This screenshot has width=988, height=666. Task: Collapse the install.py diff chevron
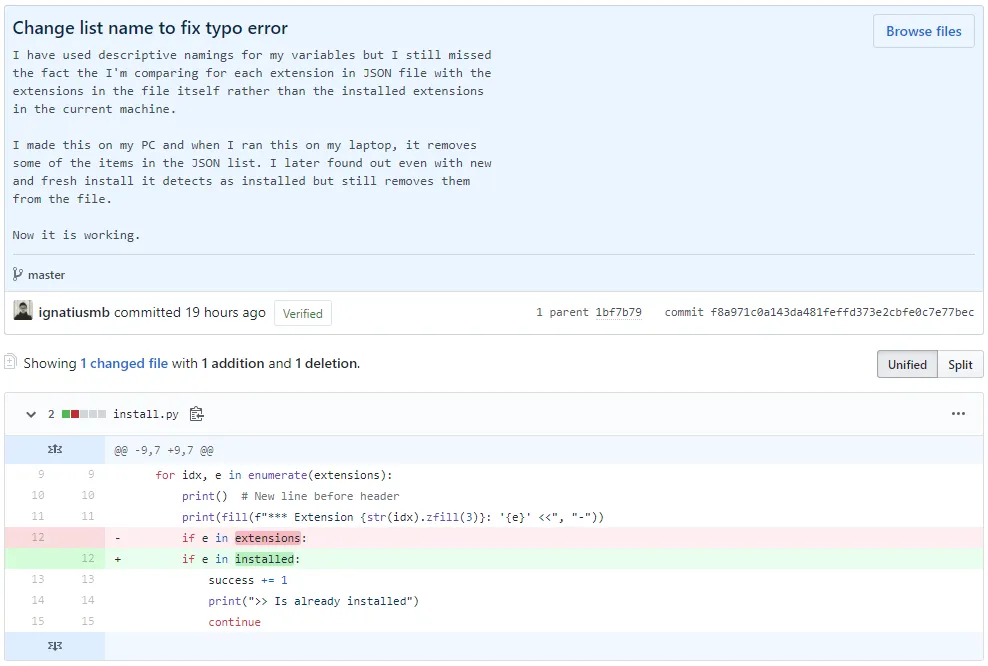pyautogui.click(x=30, y=413)
